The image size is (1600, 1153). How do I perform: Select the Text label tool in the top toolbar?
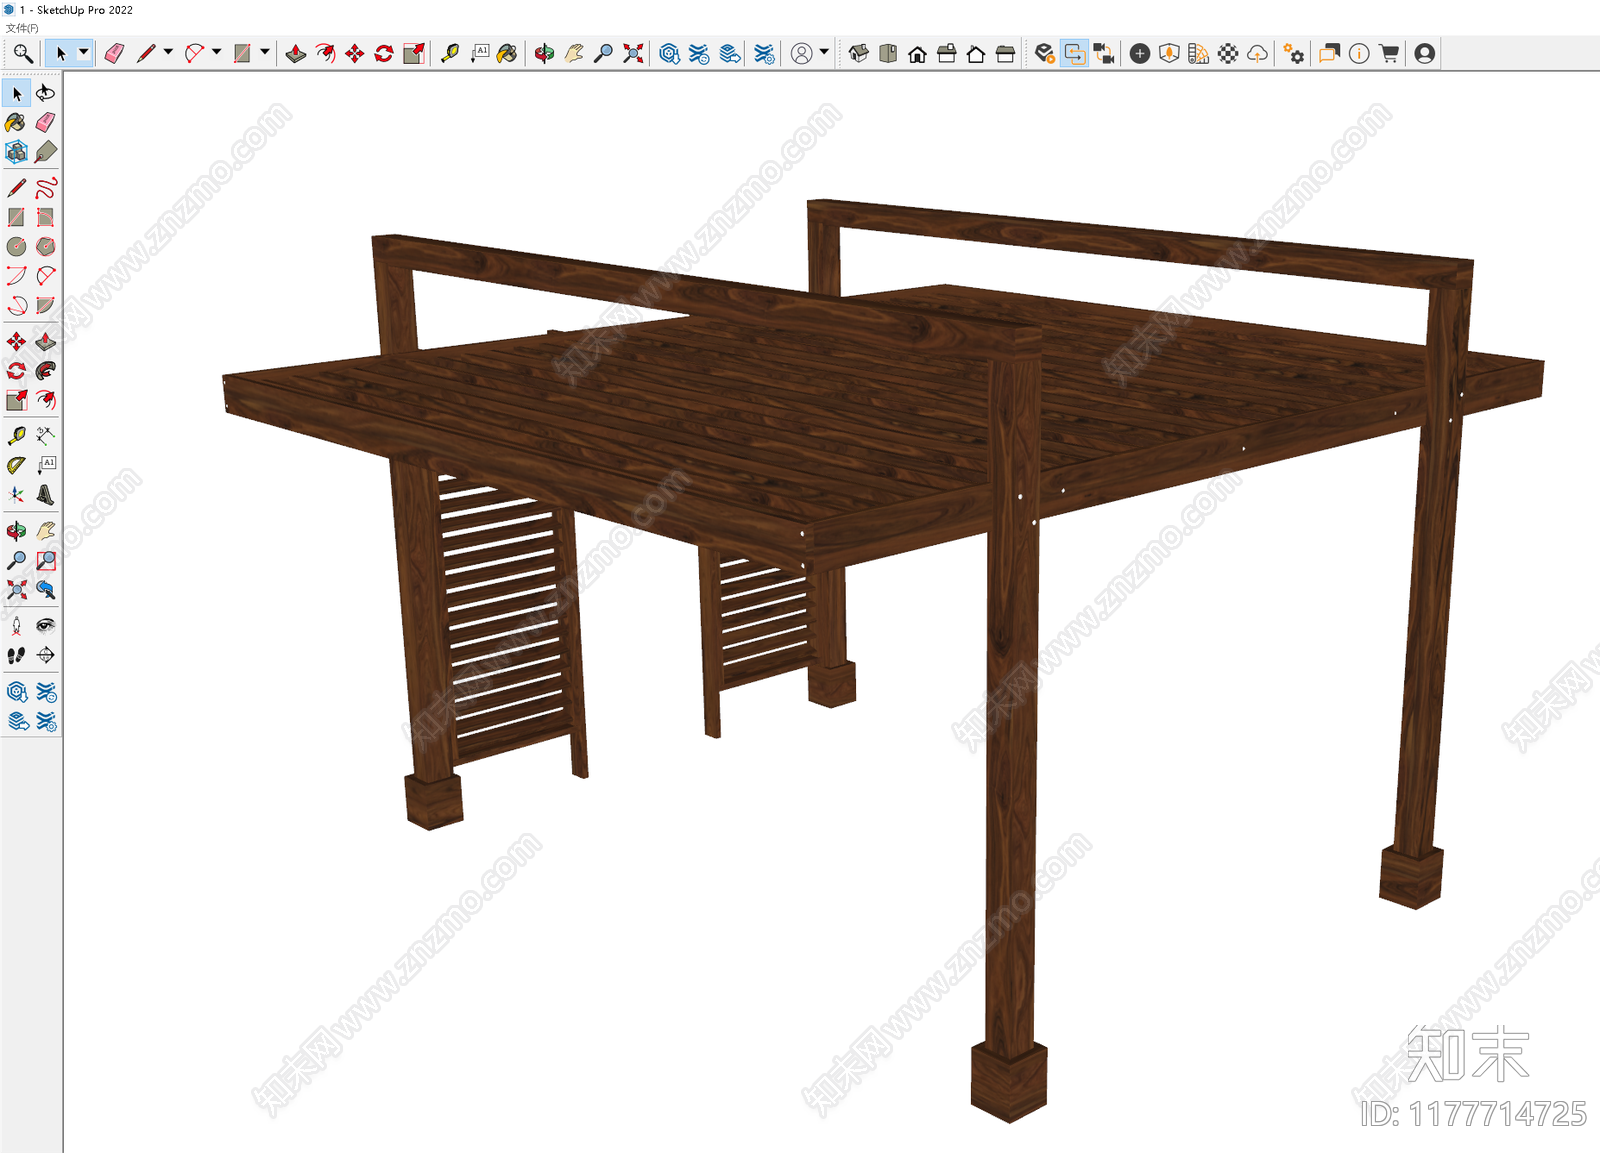(x=480, y=53)
